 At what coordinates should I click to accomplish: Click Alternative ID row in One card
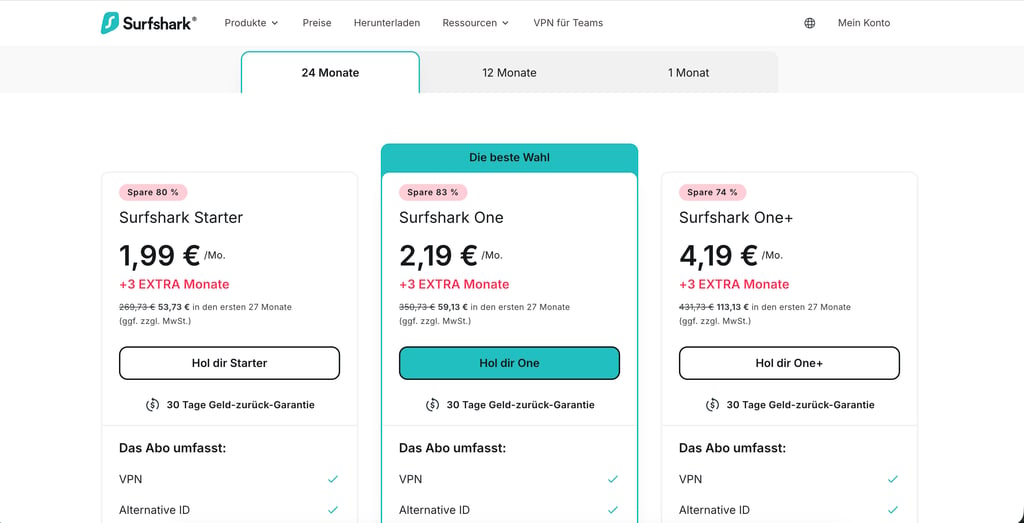coord(509,510)
